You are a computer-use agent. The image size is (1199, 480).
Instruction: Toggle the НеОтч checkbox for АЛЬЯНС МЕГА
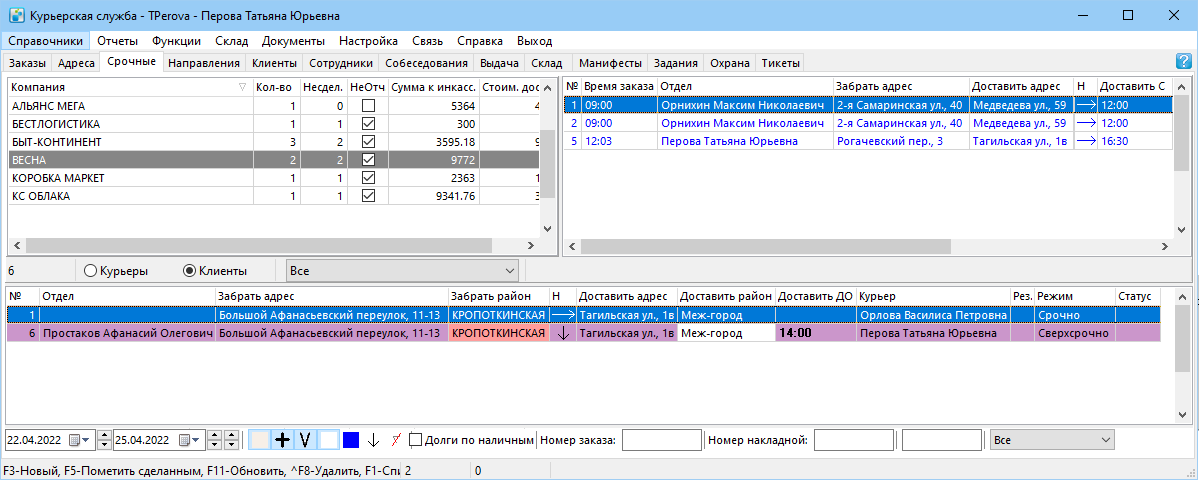(369, 105)
